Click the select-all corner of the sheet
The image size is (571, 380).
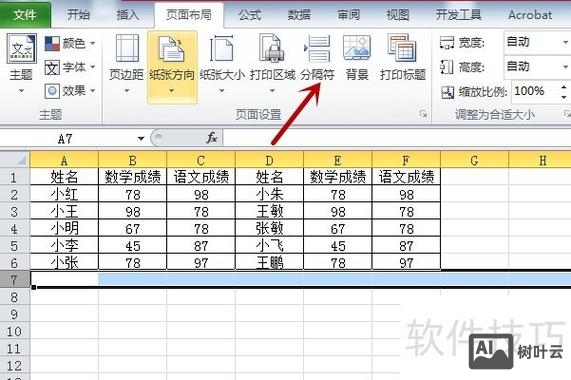15,160
